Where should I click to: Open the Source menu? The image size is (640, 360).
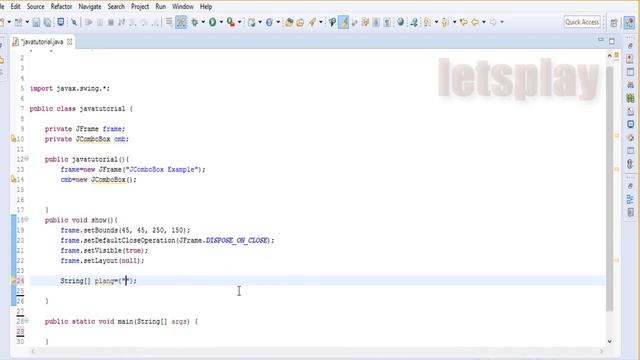click(x=36, y=7)
